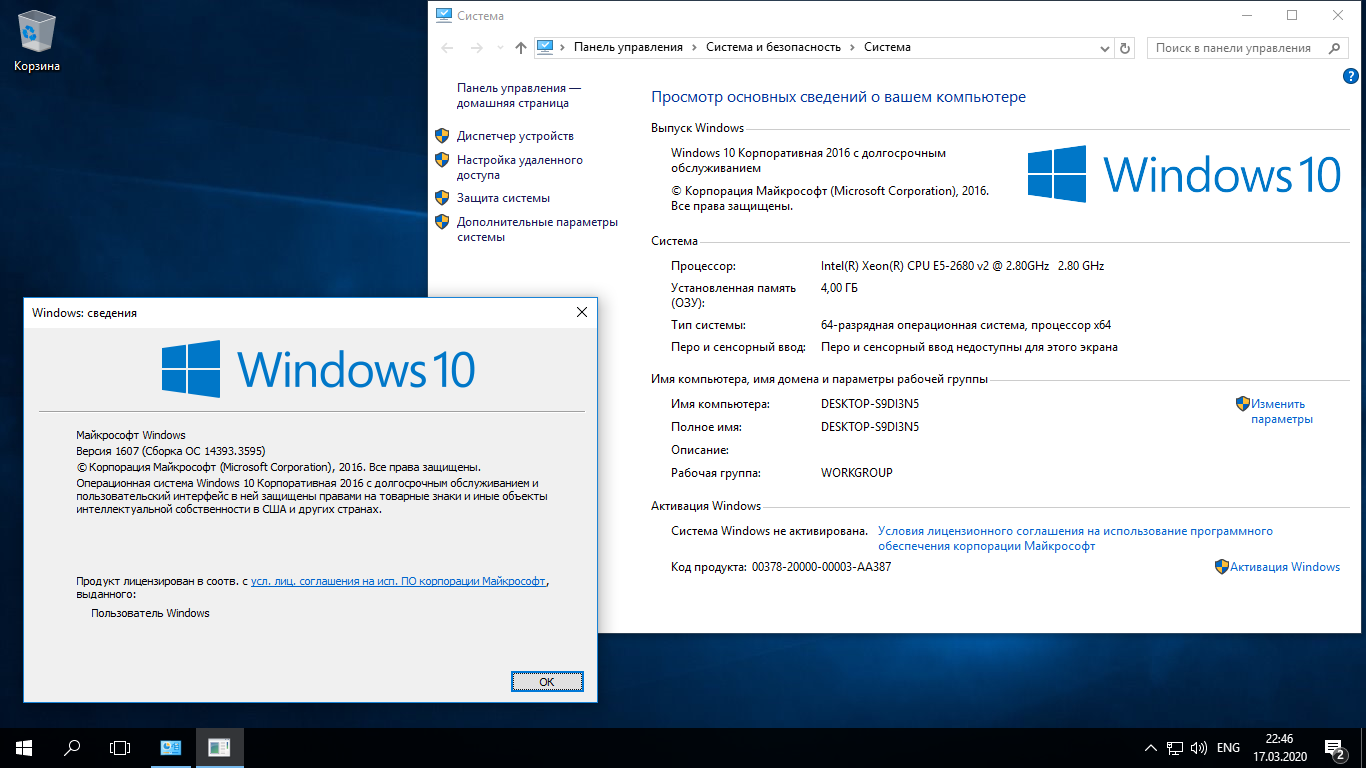Click heading Просмотр основных сведений
Viewport: 1366px width, 768px height.
(x=838, y=97)
